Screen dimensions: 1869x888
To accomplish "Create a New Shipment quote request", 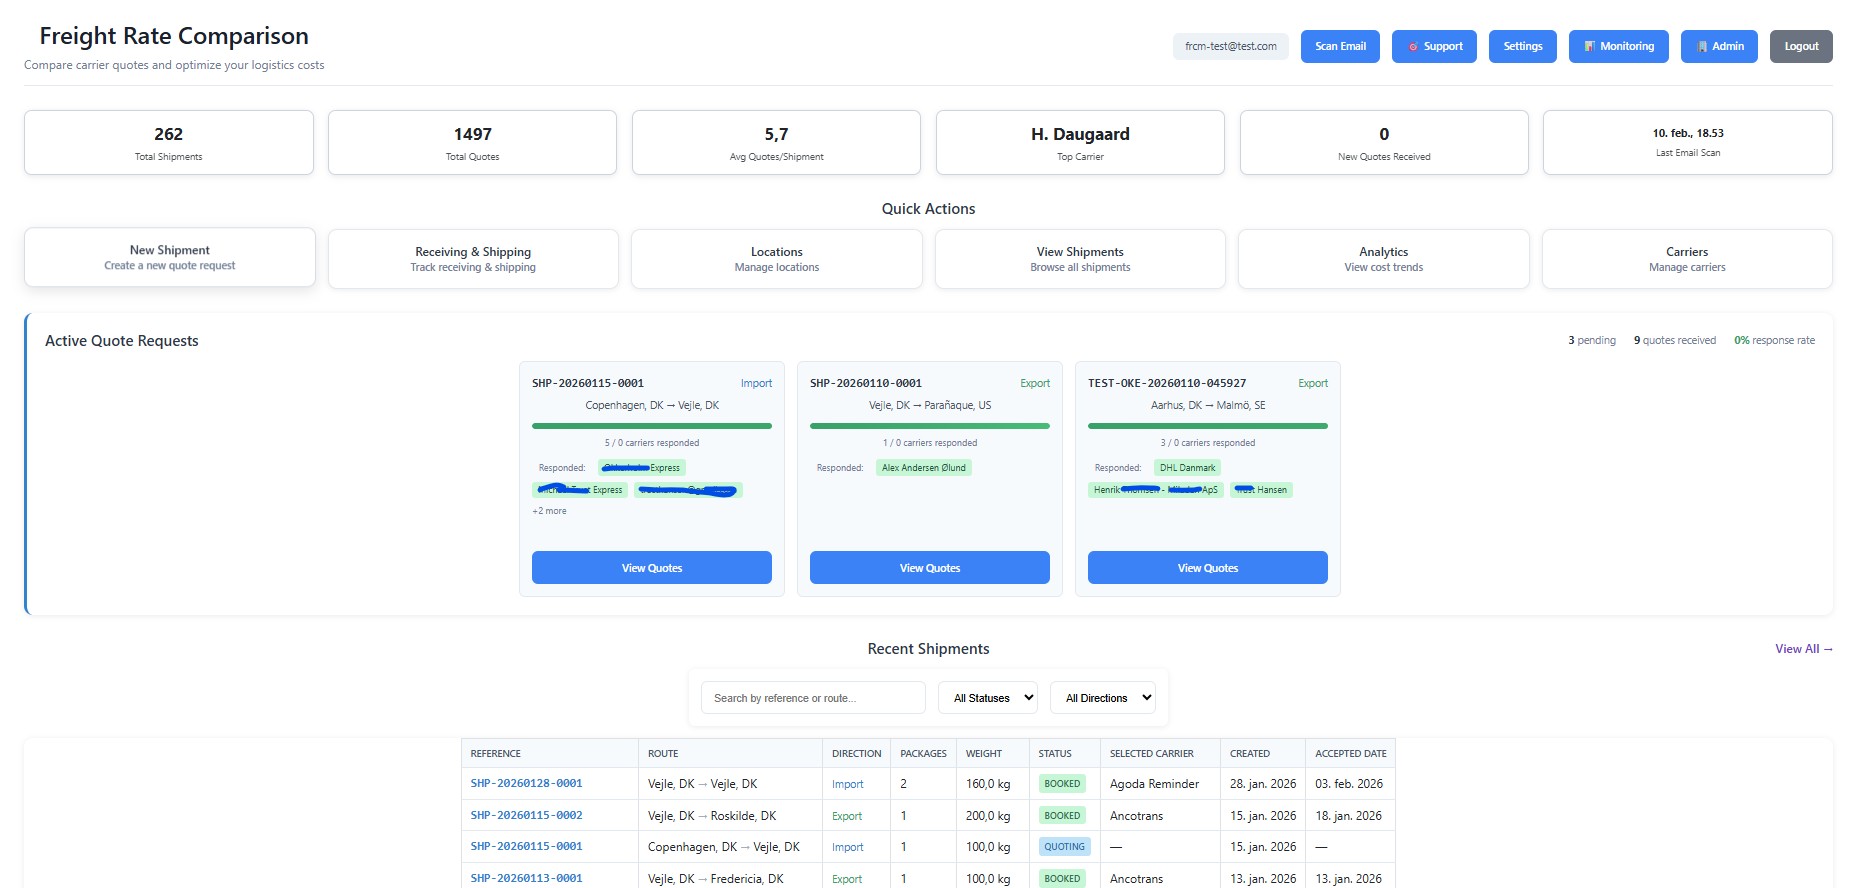I will pos(170,257).
